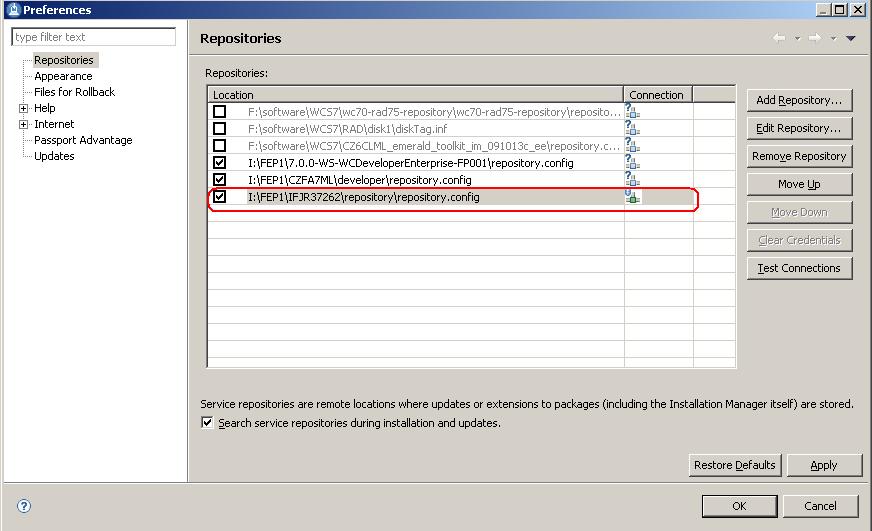
Task: Toggle Search service repositories during installation
Action: coord(207,423)
